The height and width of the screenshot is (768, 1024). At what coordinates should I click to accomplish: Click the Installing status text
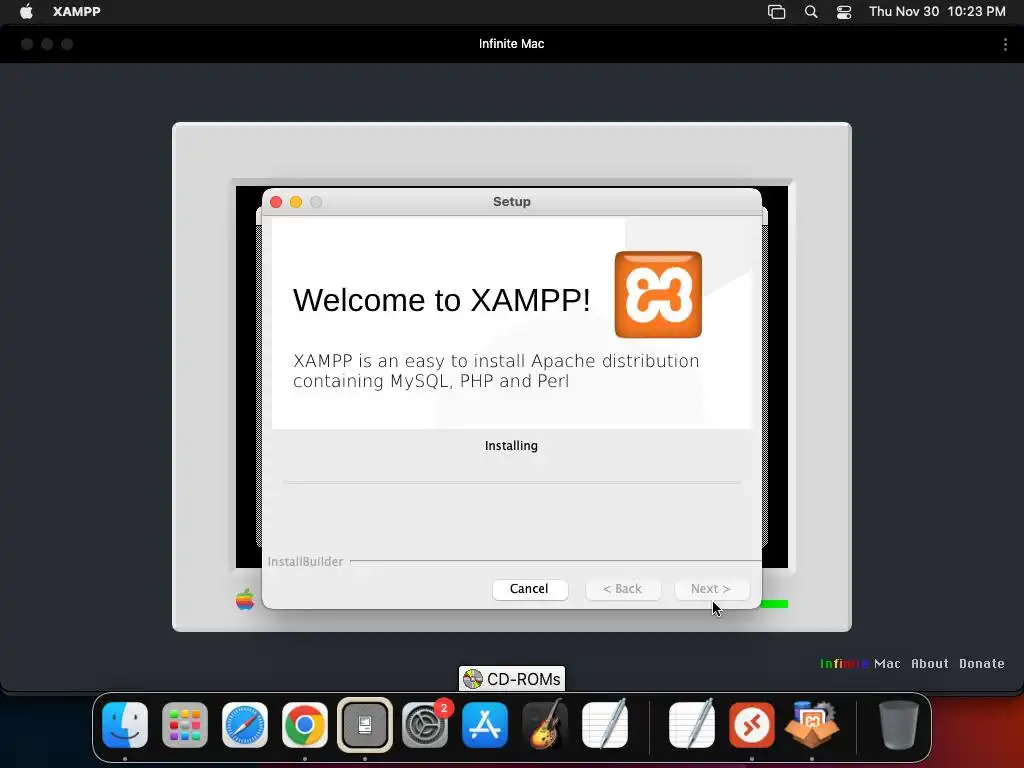[511, 446]
